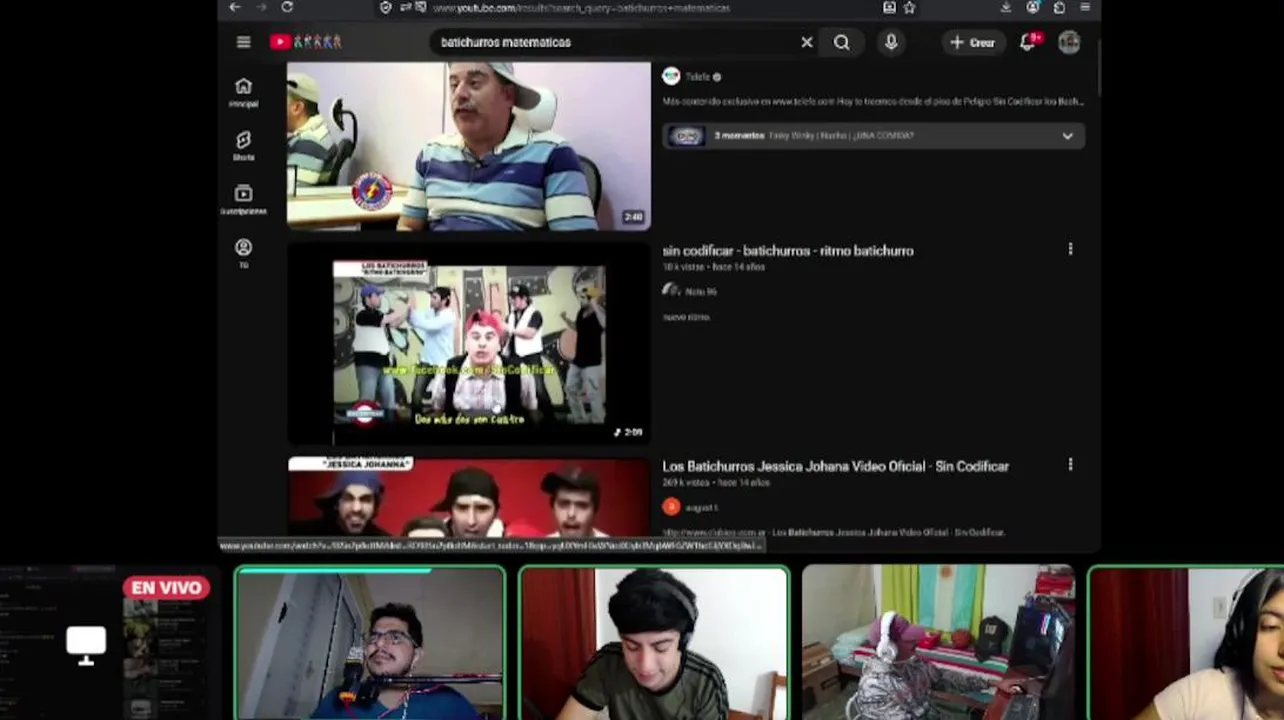Clear the search query with X
Image resolution: width=1284 pixels, height=720 pixels.
tap(807, 42)
